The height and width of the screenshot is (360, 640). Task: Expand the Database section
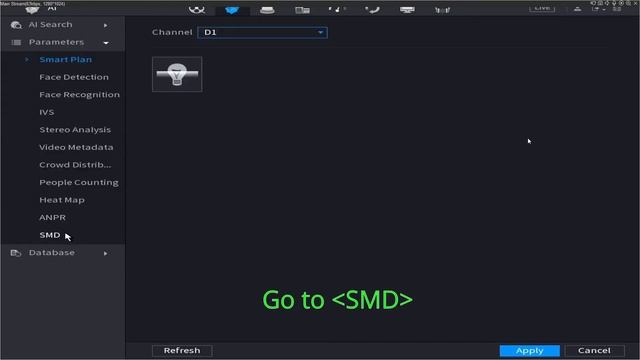coord(62,253)
